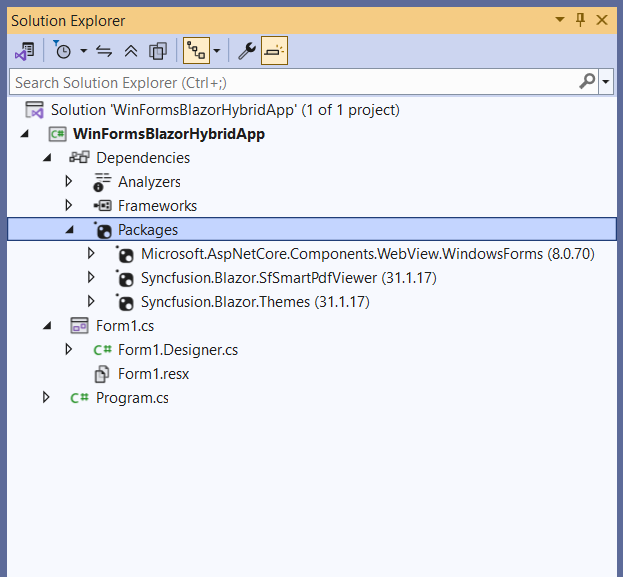This screenshot has width=623, height=577.
Task: Click the Analyzers icon
Action: (102, 182)
